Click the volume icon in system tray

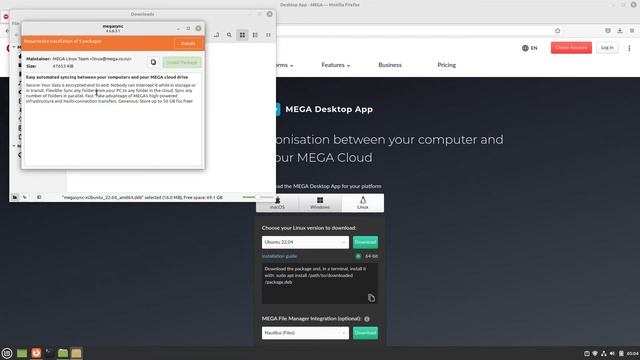coord(612,353)
